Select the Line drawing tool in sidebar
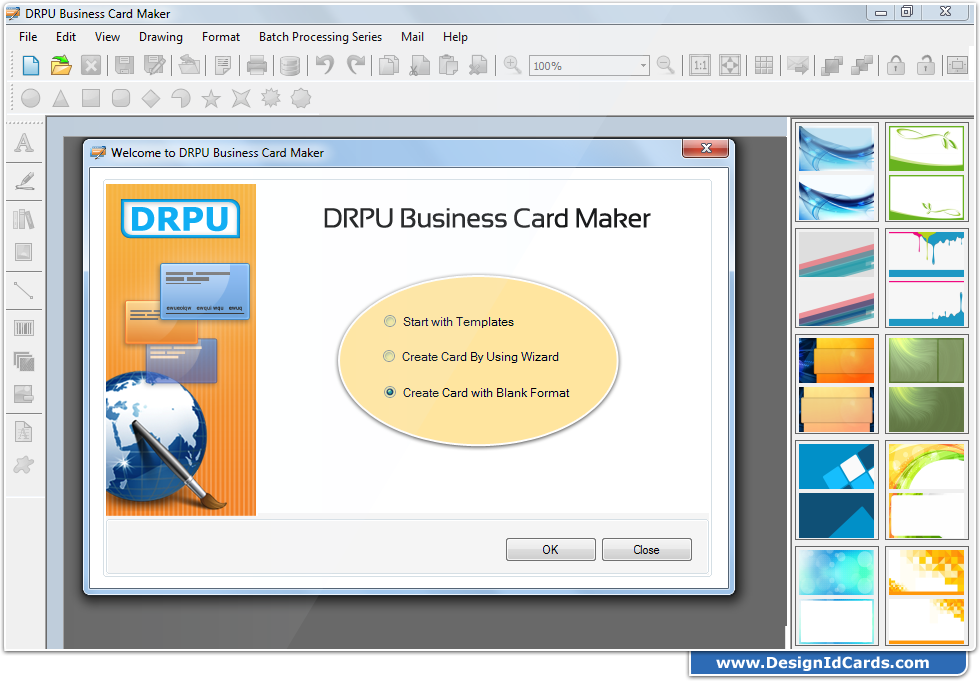This screenshot has width=980, height=681. [x=24, y=291]
